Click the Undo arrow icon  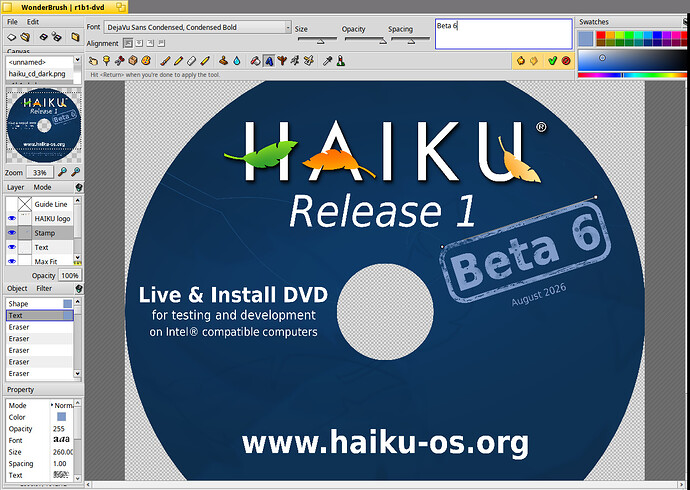pos(521,61)
